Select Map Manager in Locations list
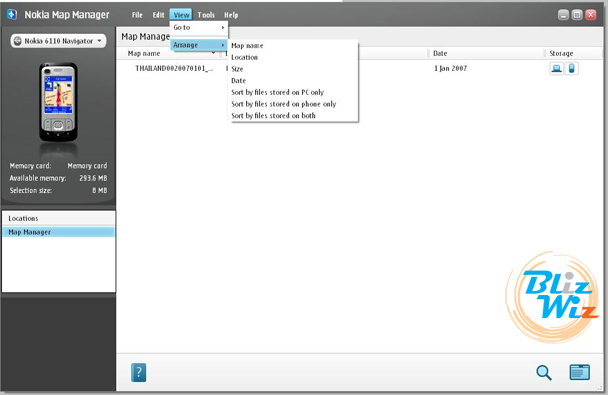 click(x=59, y=232)
